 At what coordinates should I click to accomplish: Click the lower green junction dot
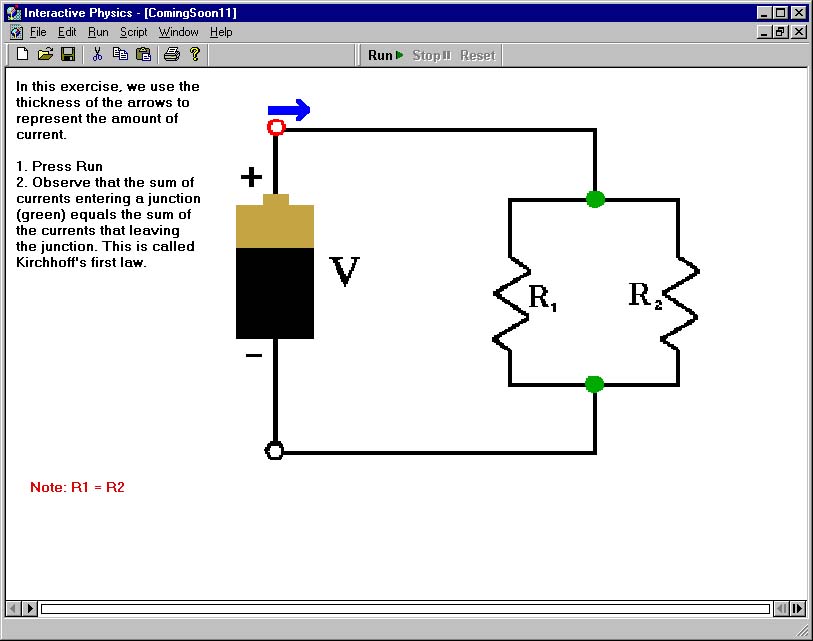point(594,384)
